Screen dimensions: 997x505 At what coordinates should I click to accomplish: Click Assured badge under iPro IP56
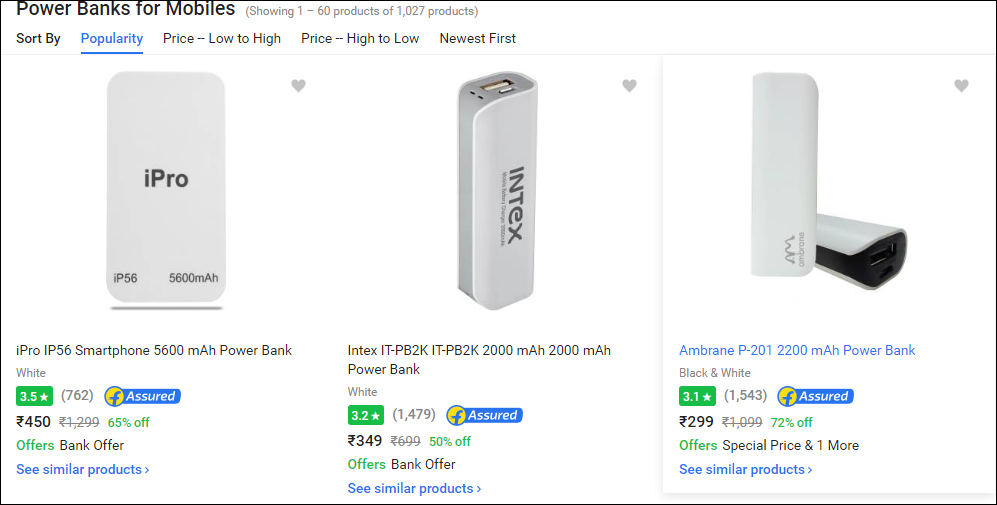tap(143, 396)
